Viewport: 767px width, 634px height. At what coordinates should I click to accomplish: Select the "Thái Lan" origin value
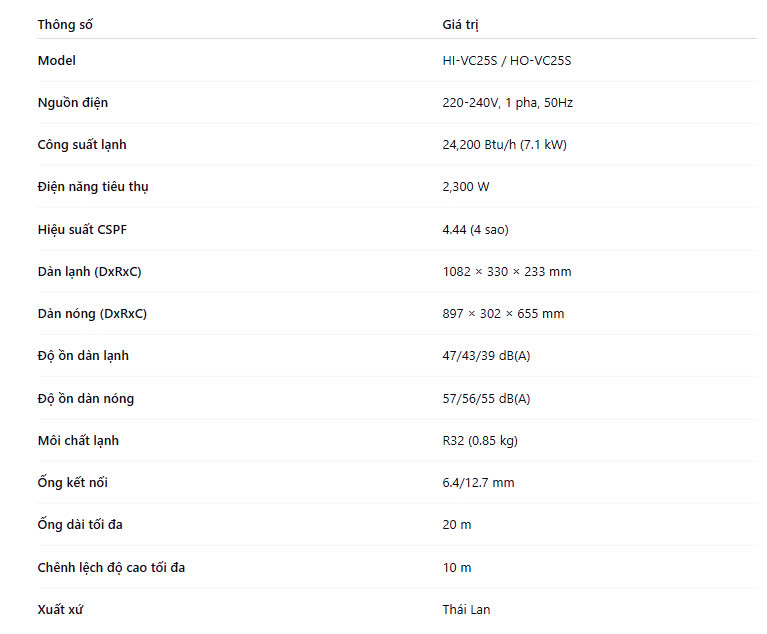[466, 610]
